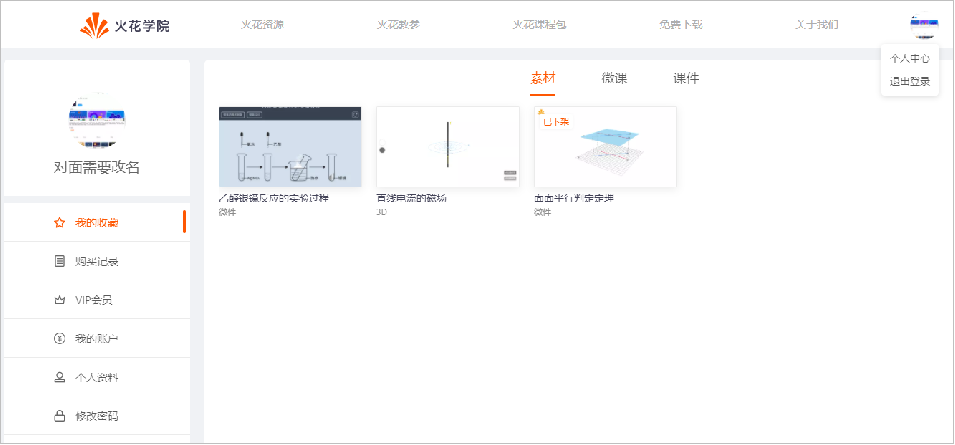Select the 素材 tab
The image size is (955, 445).
tap(543, 78)
